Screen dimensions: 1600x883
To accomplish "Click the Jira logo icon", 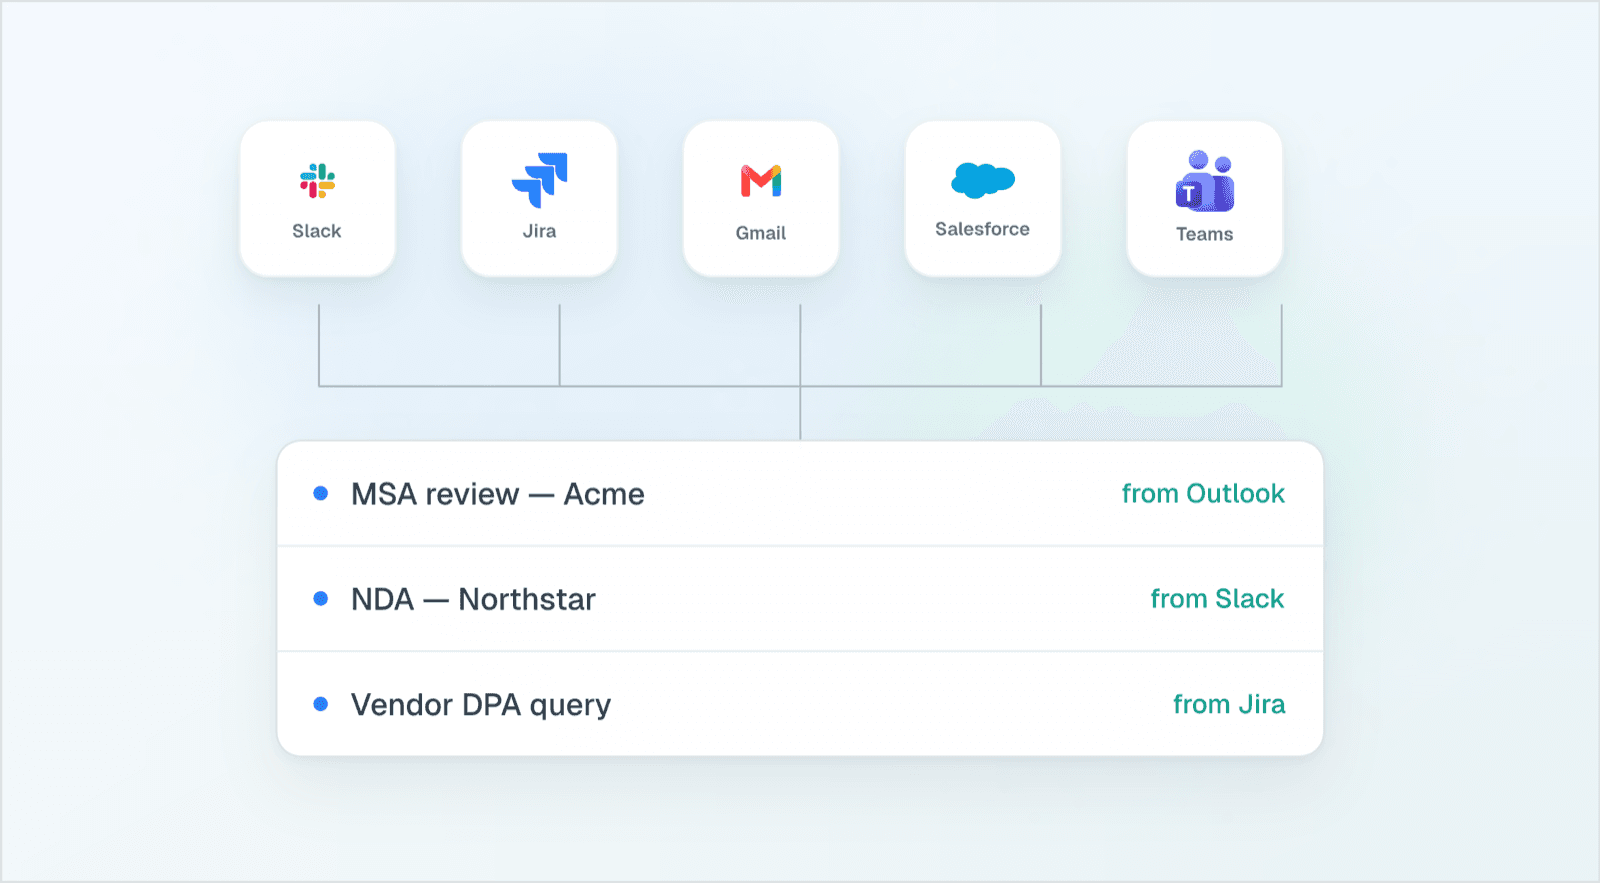I will (x=539, y=180).
